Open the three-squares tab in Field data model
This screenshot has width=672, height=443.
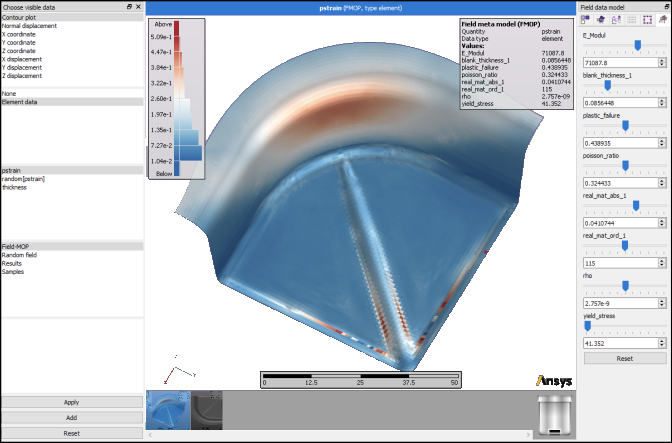point(585,20)
